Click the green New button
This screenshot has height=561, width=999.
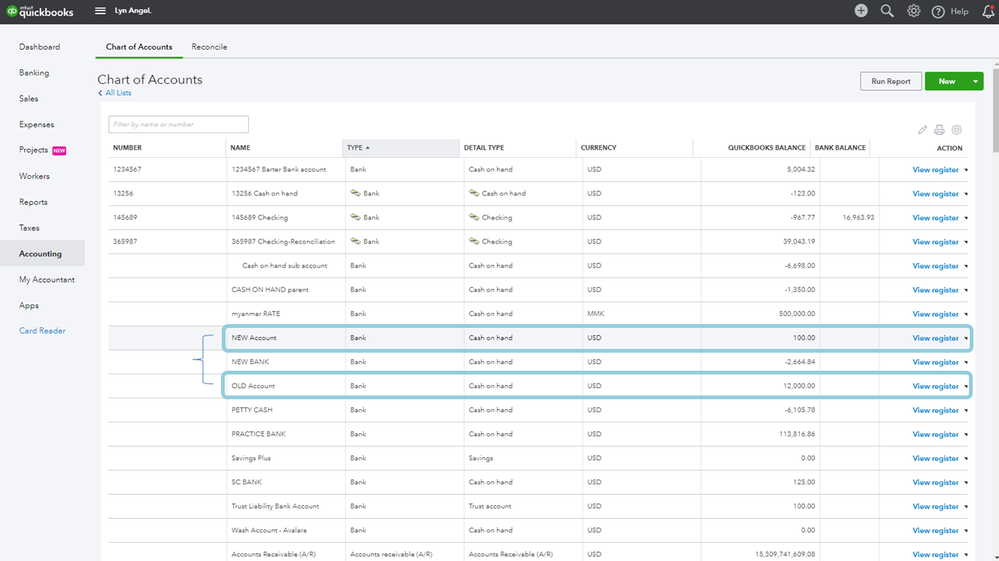[x=947, y=81]
